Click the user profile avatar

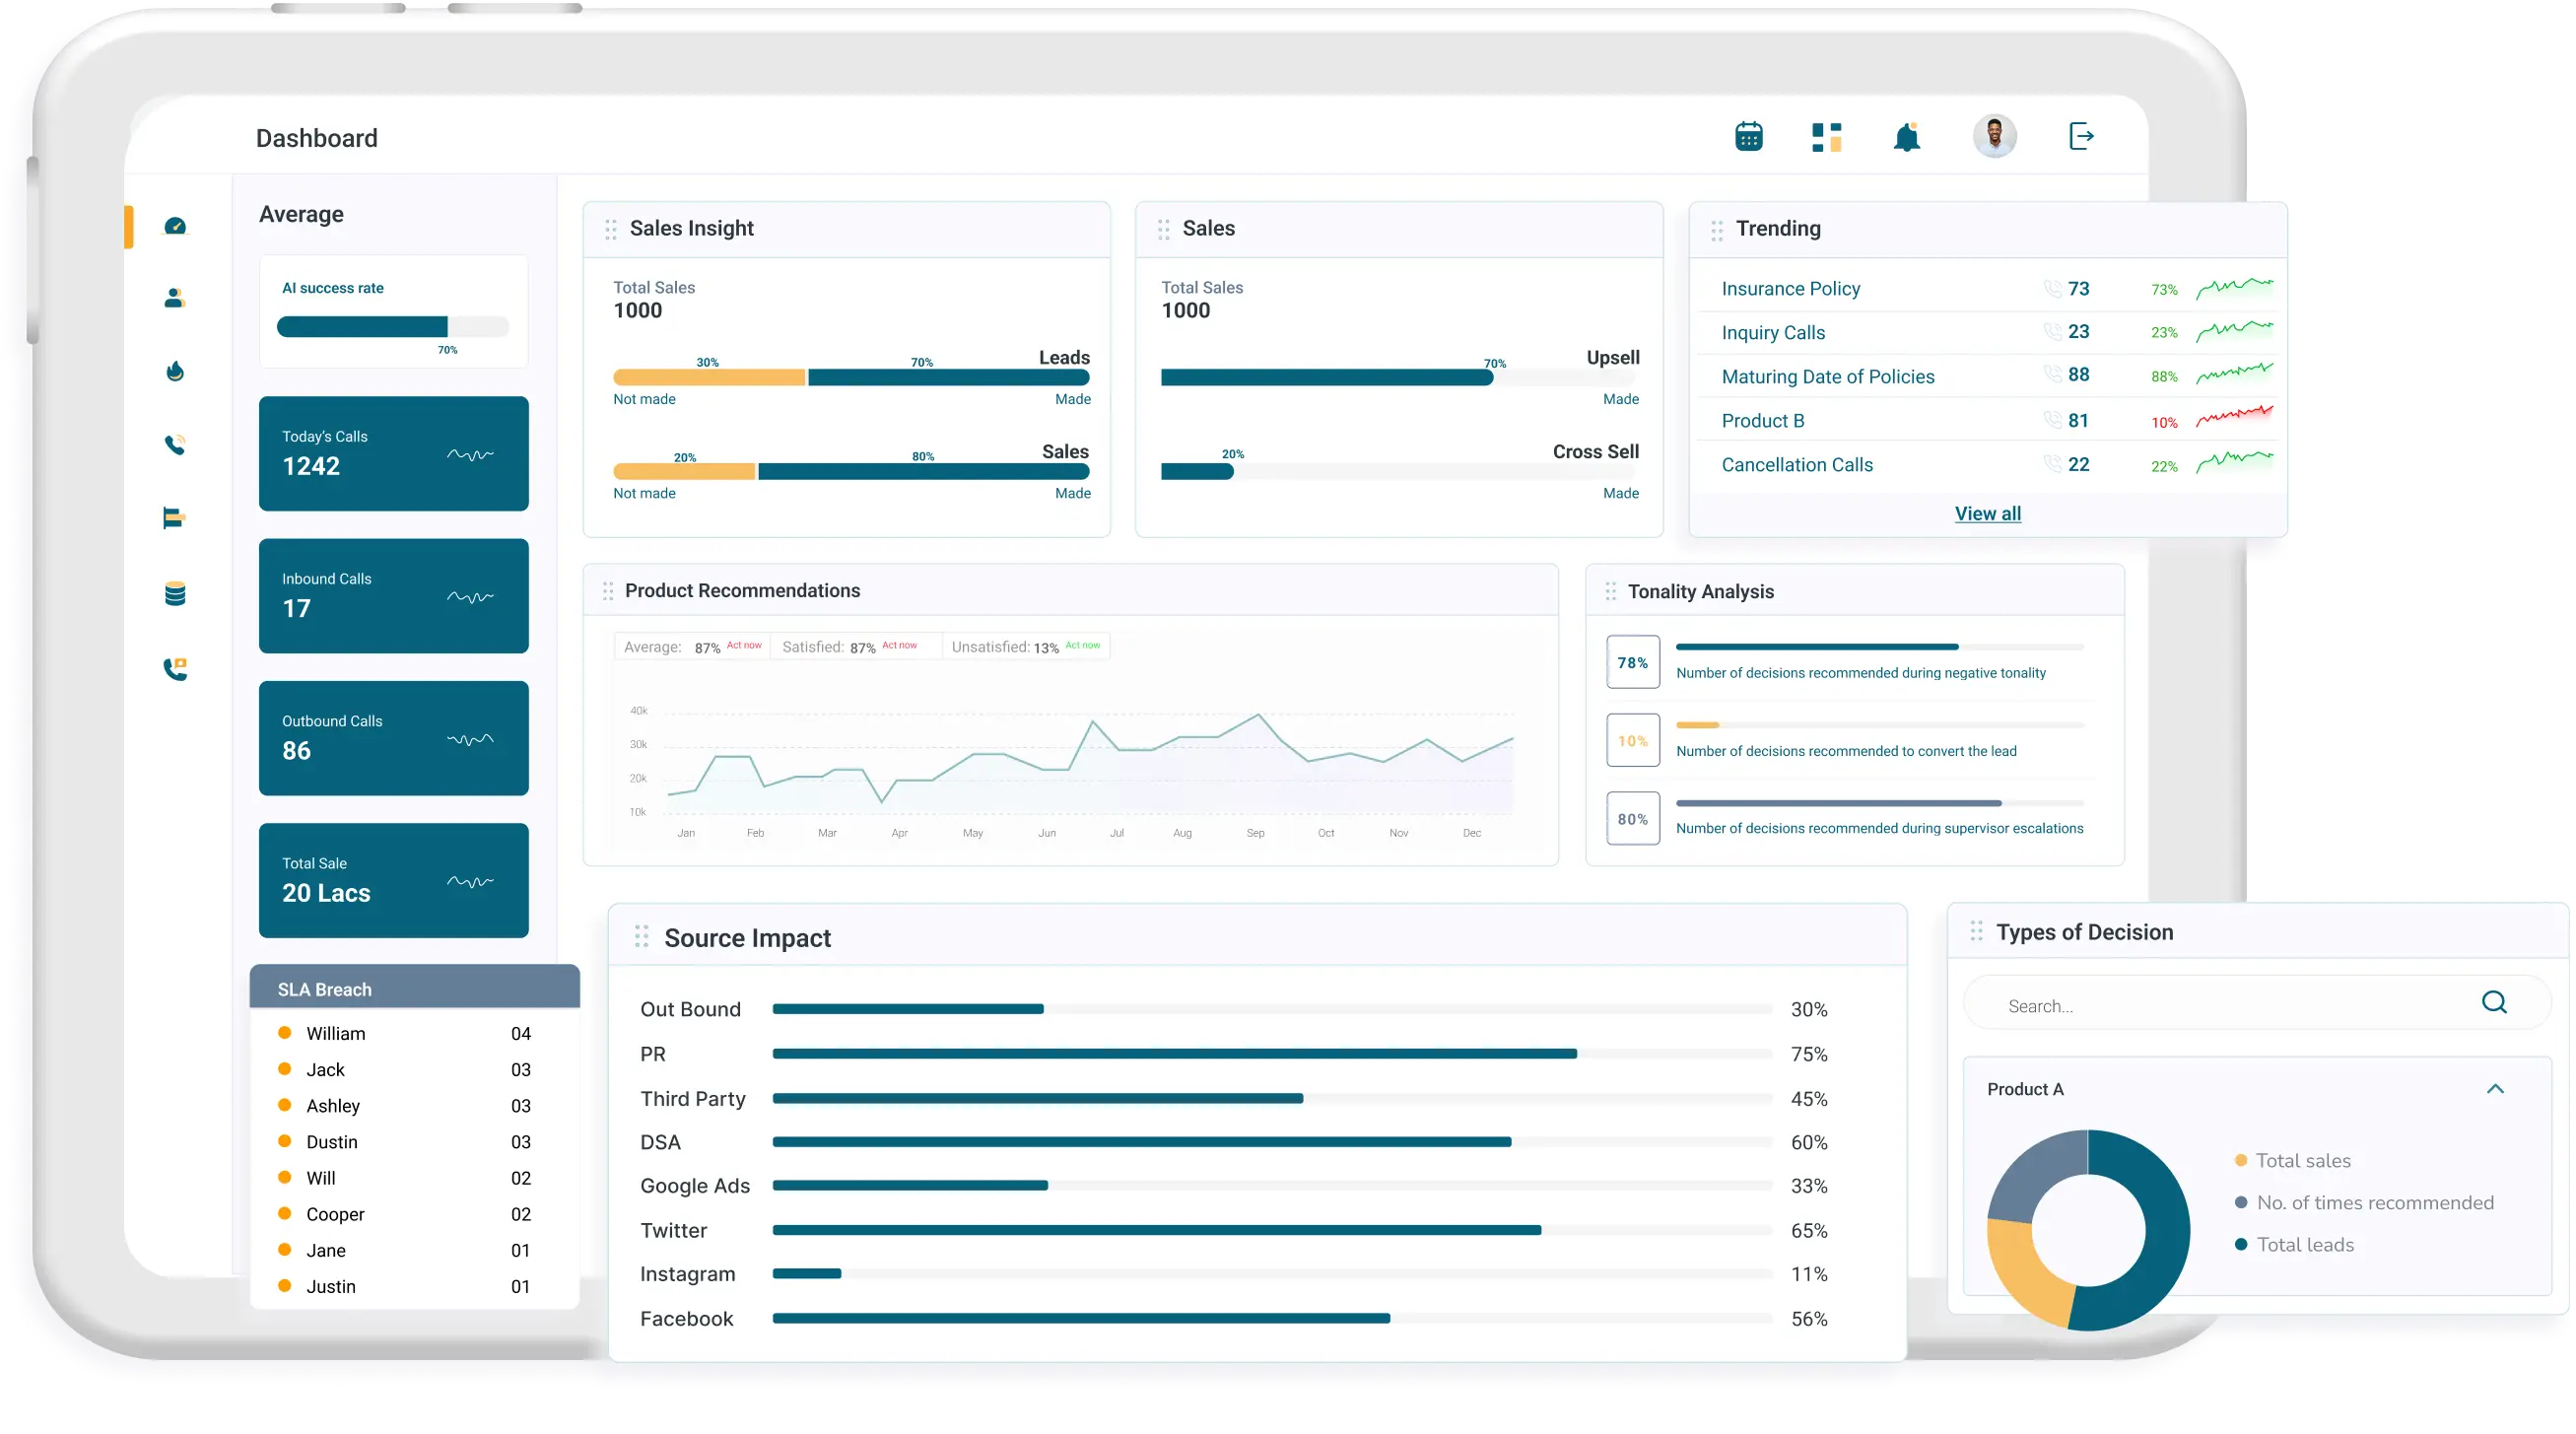[x=1994, y=136]
